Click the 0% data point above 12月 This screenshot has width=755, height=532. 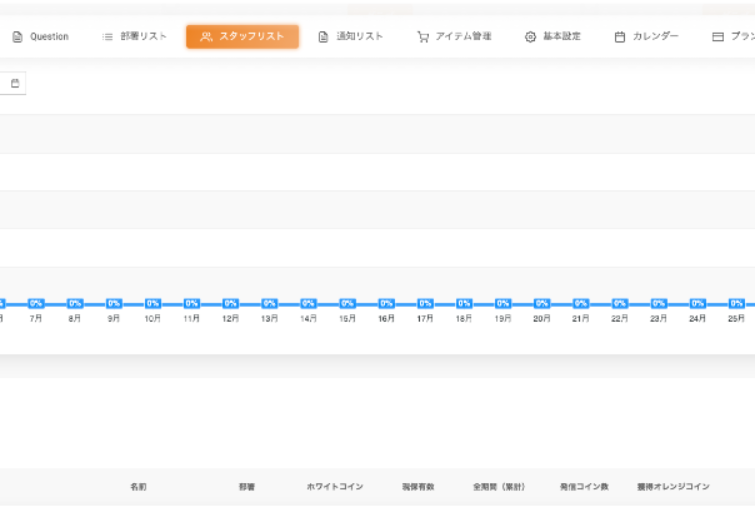point(231,303)
